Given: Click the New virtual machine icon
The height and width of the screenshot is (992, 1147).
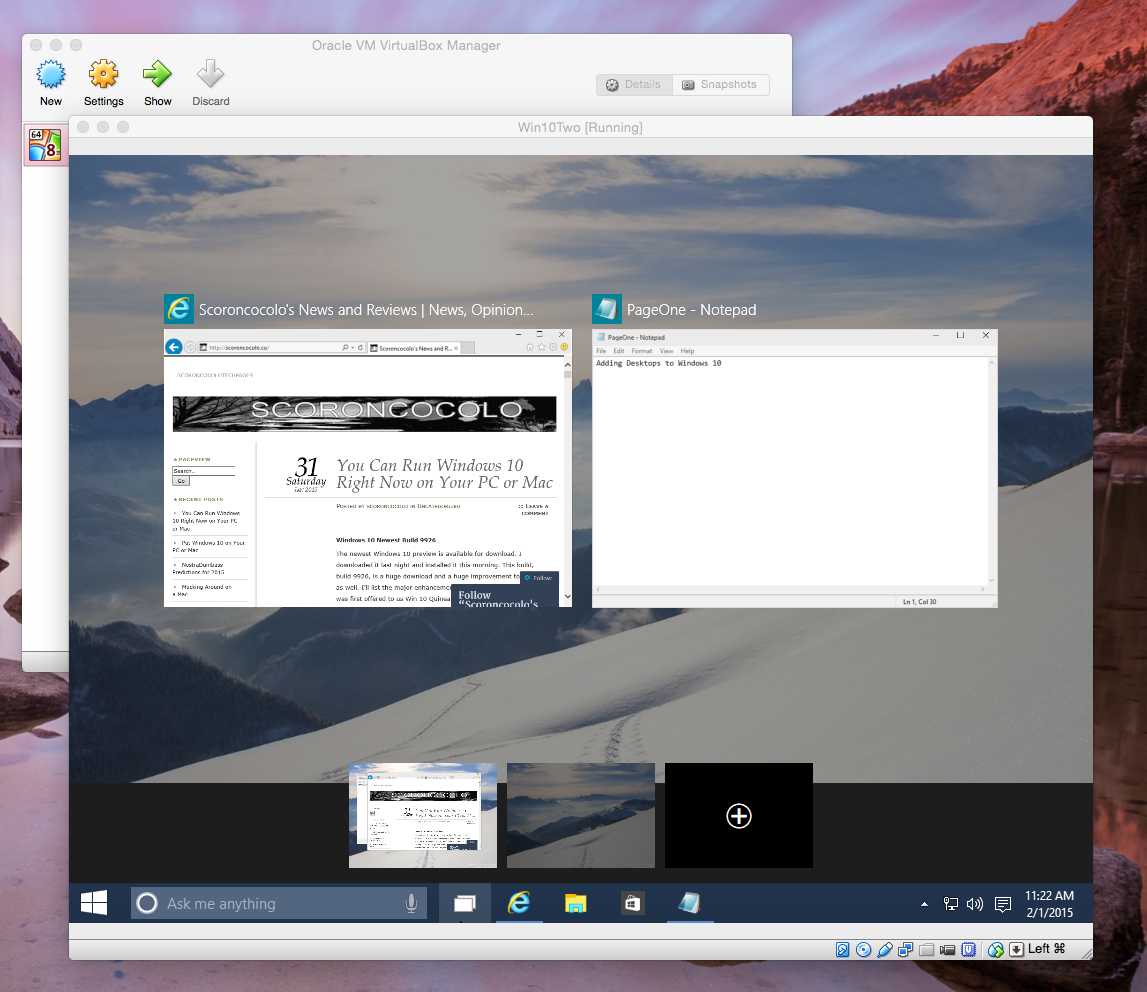Looking at the screenshot, I should click(50, 75).
